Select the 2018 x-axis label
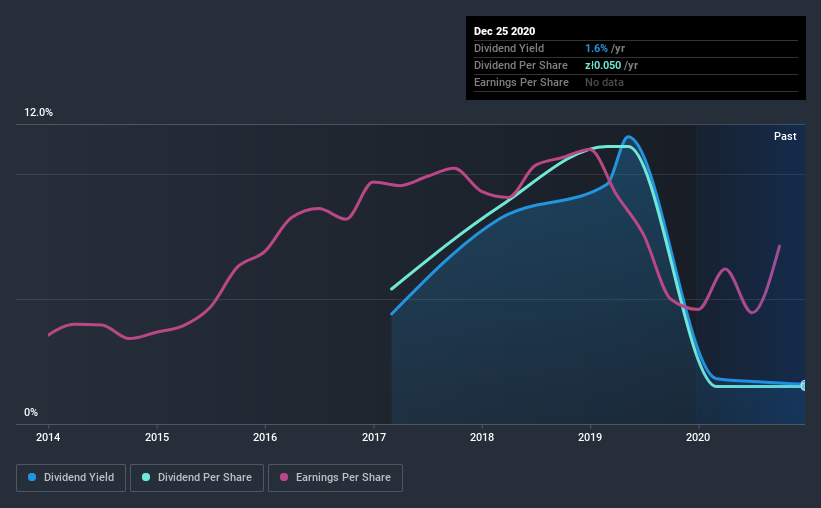The height and width of the screenshot is (508, 821). (482, 437)
